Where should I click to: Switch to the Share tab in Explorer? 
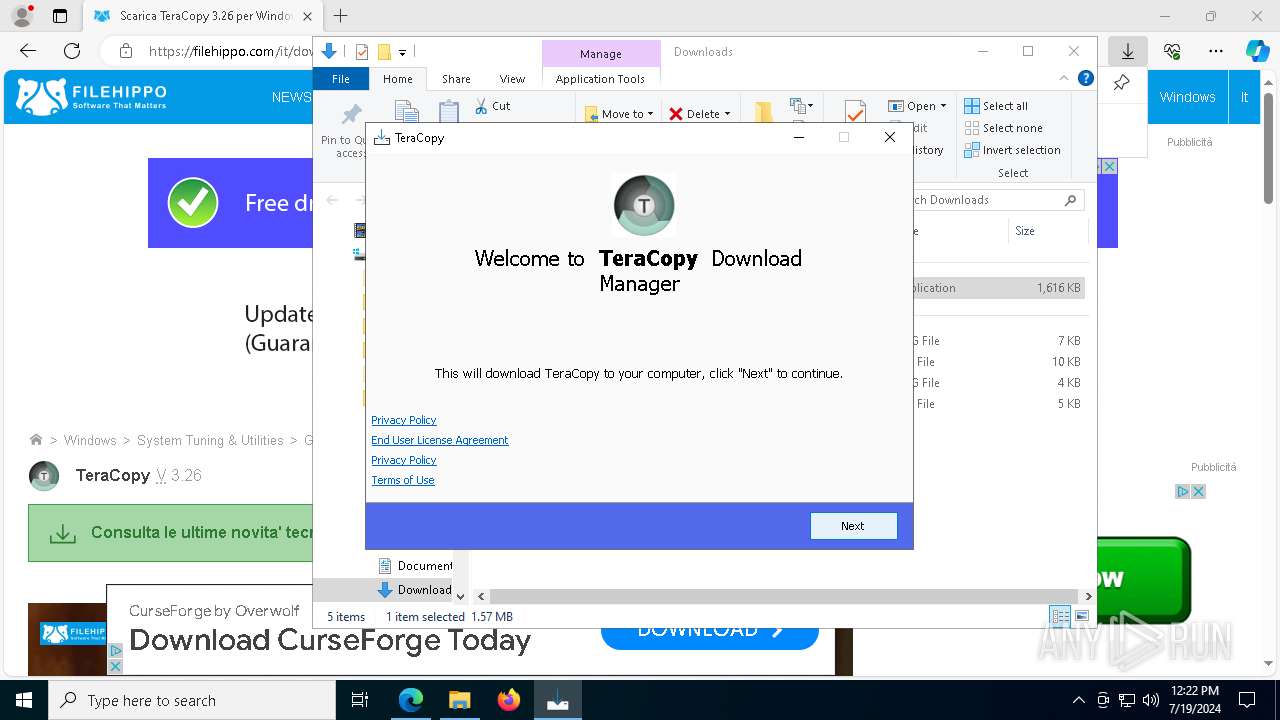coord(456,79)
